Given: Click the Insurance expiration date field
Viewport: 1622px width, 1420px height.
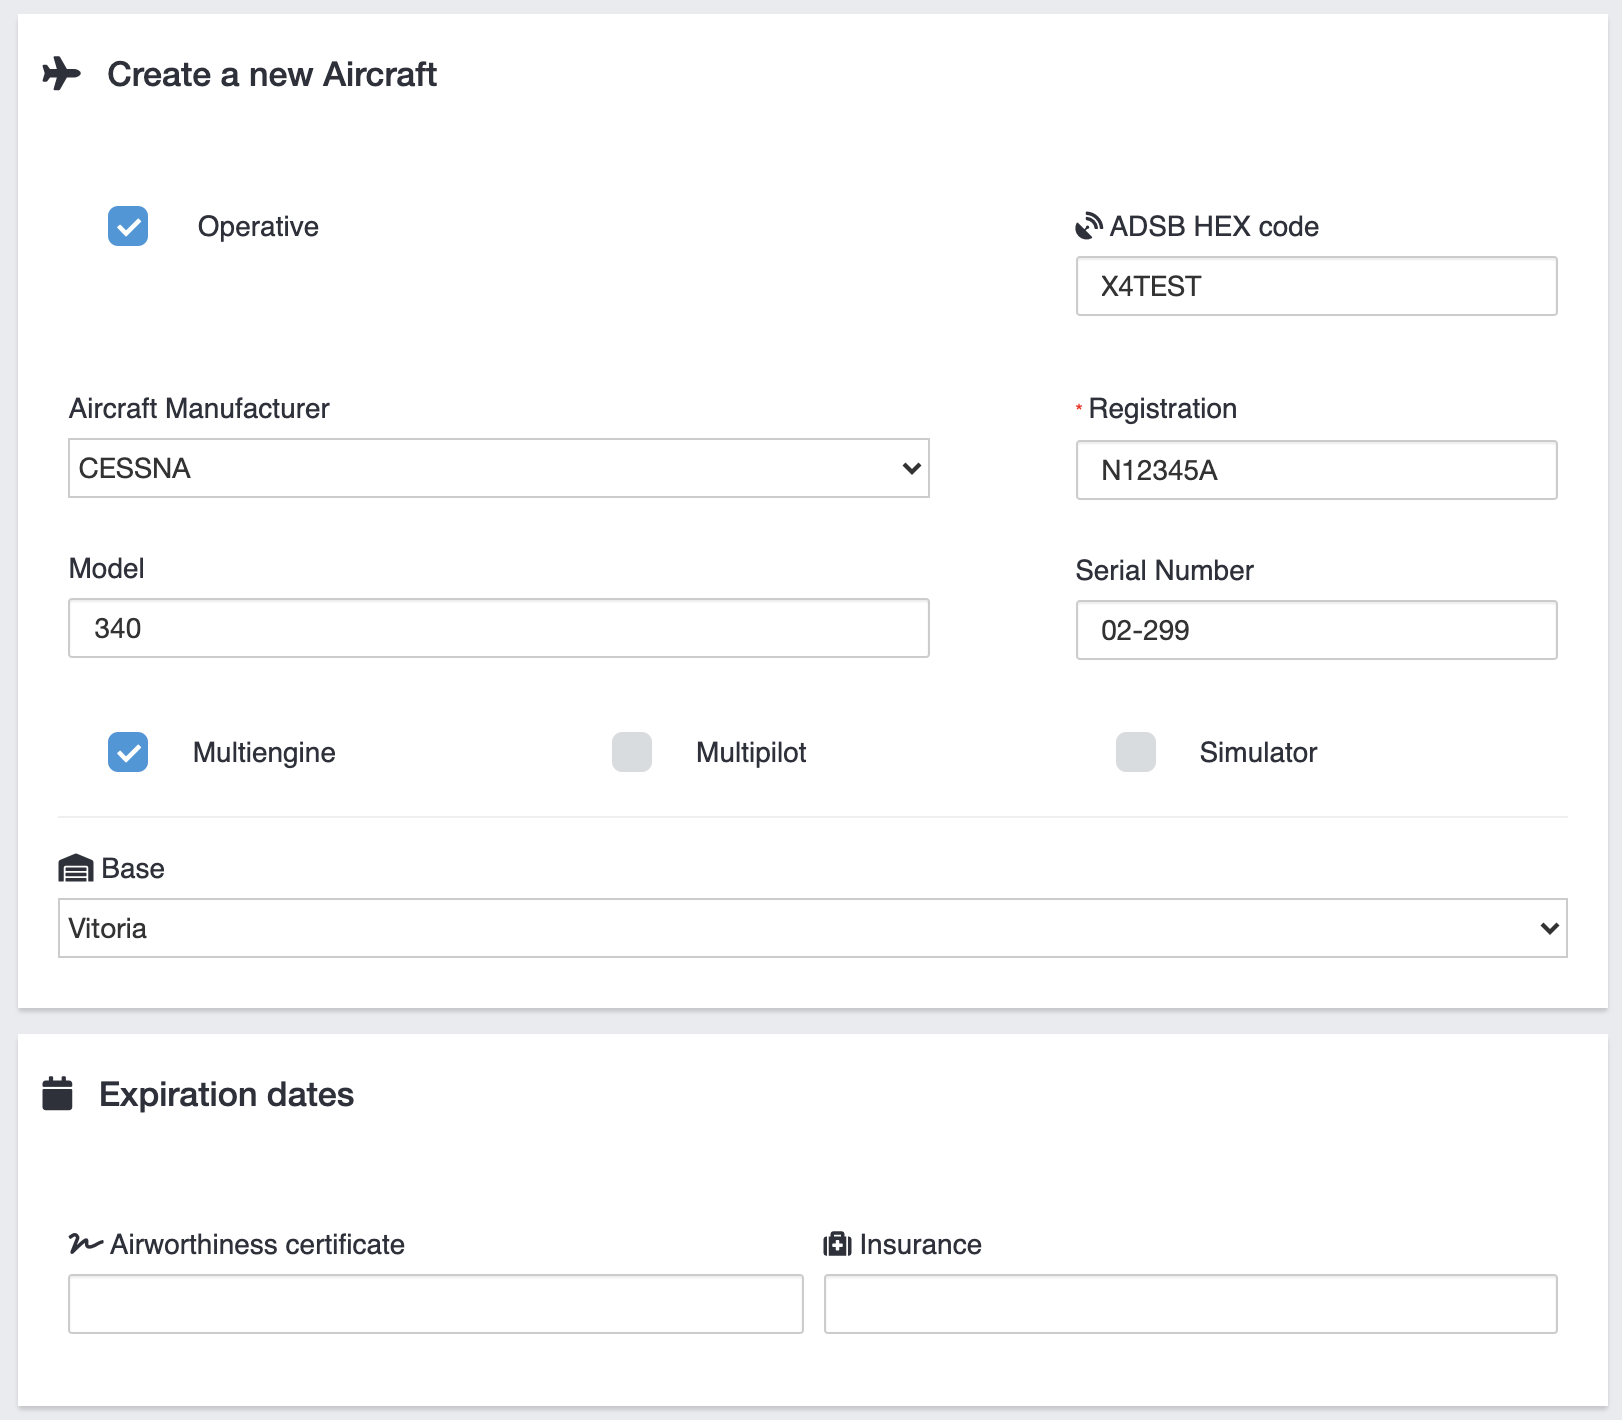Looking at the screenshot, I should click(x=1190, y=1304).
